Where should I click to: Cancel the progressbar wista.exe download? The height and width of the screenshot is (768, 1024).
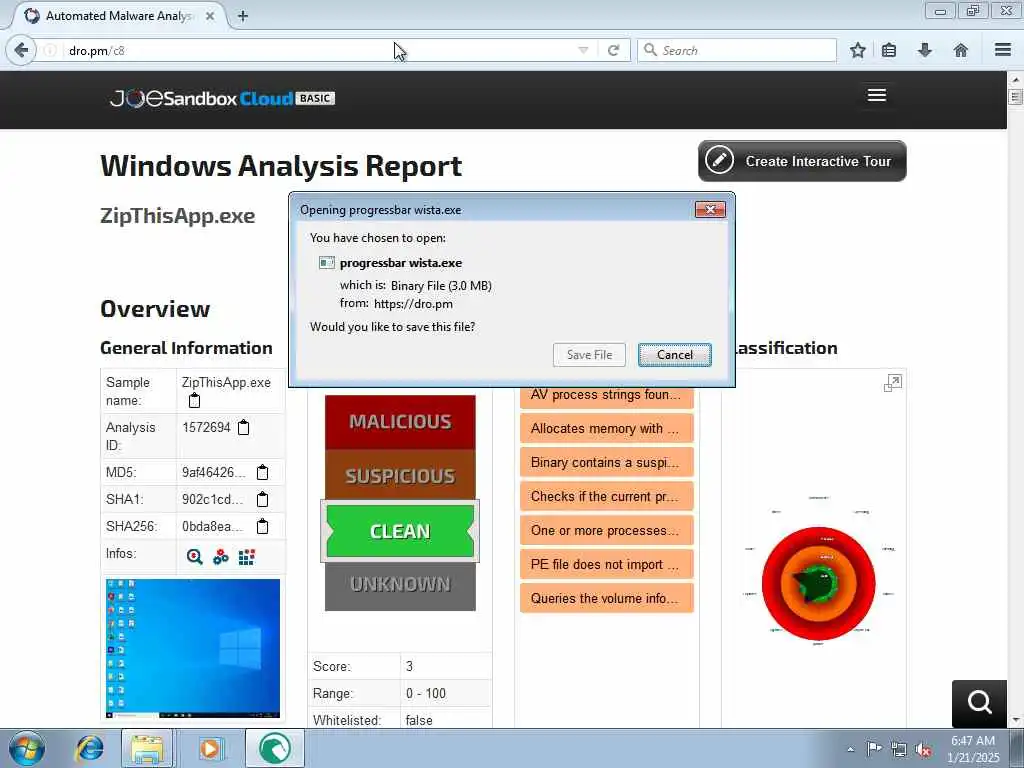click(675, 355)
